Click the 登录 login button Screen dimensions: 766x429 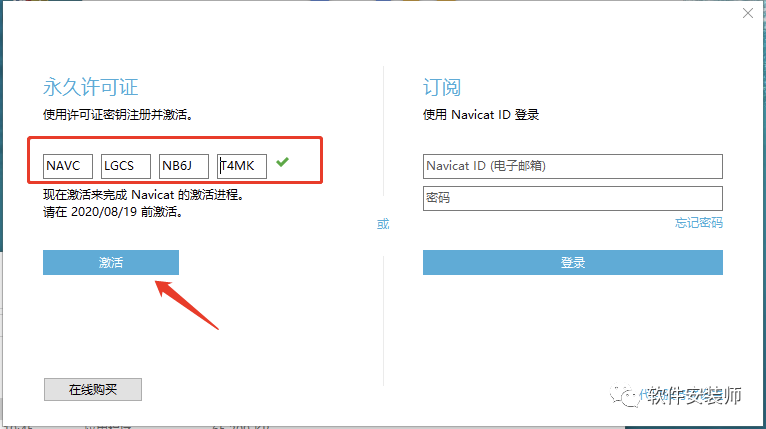(573, 262)
